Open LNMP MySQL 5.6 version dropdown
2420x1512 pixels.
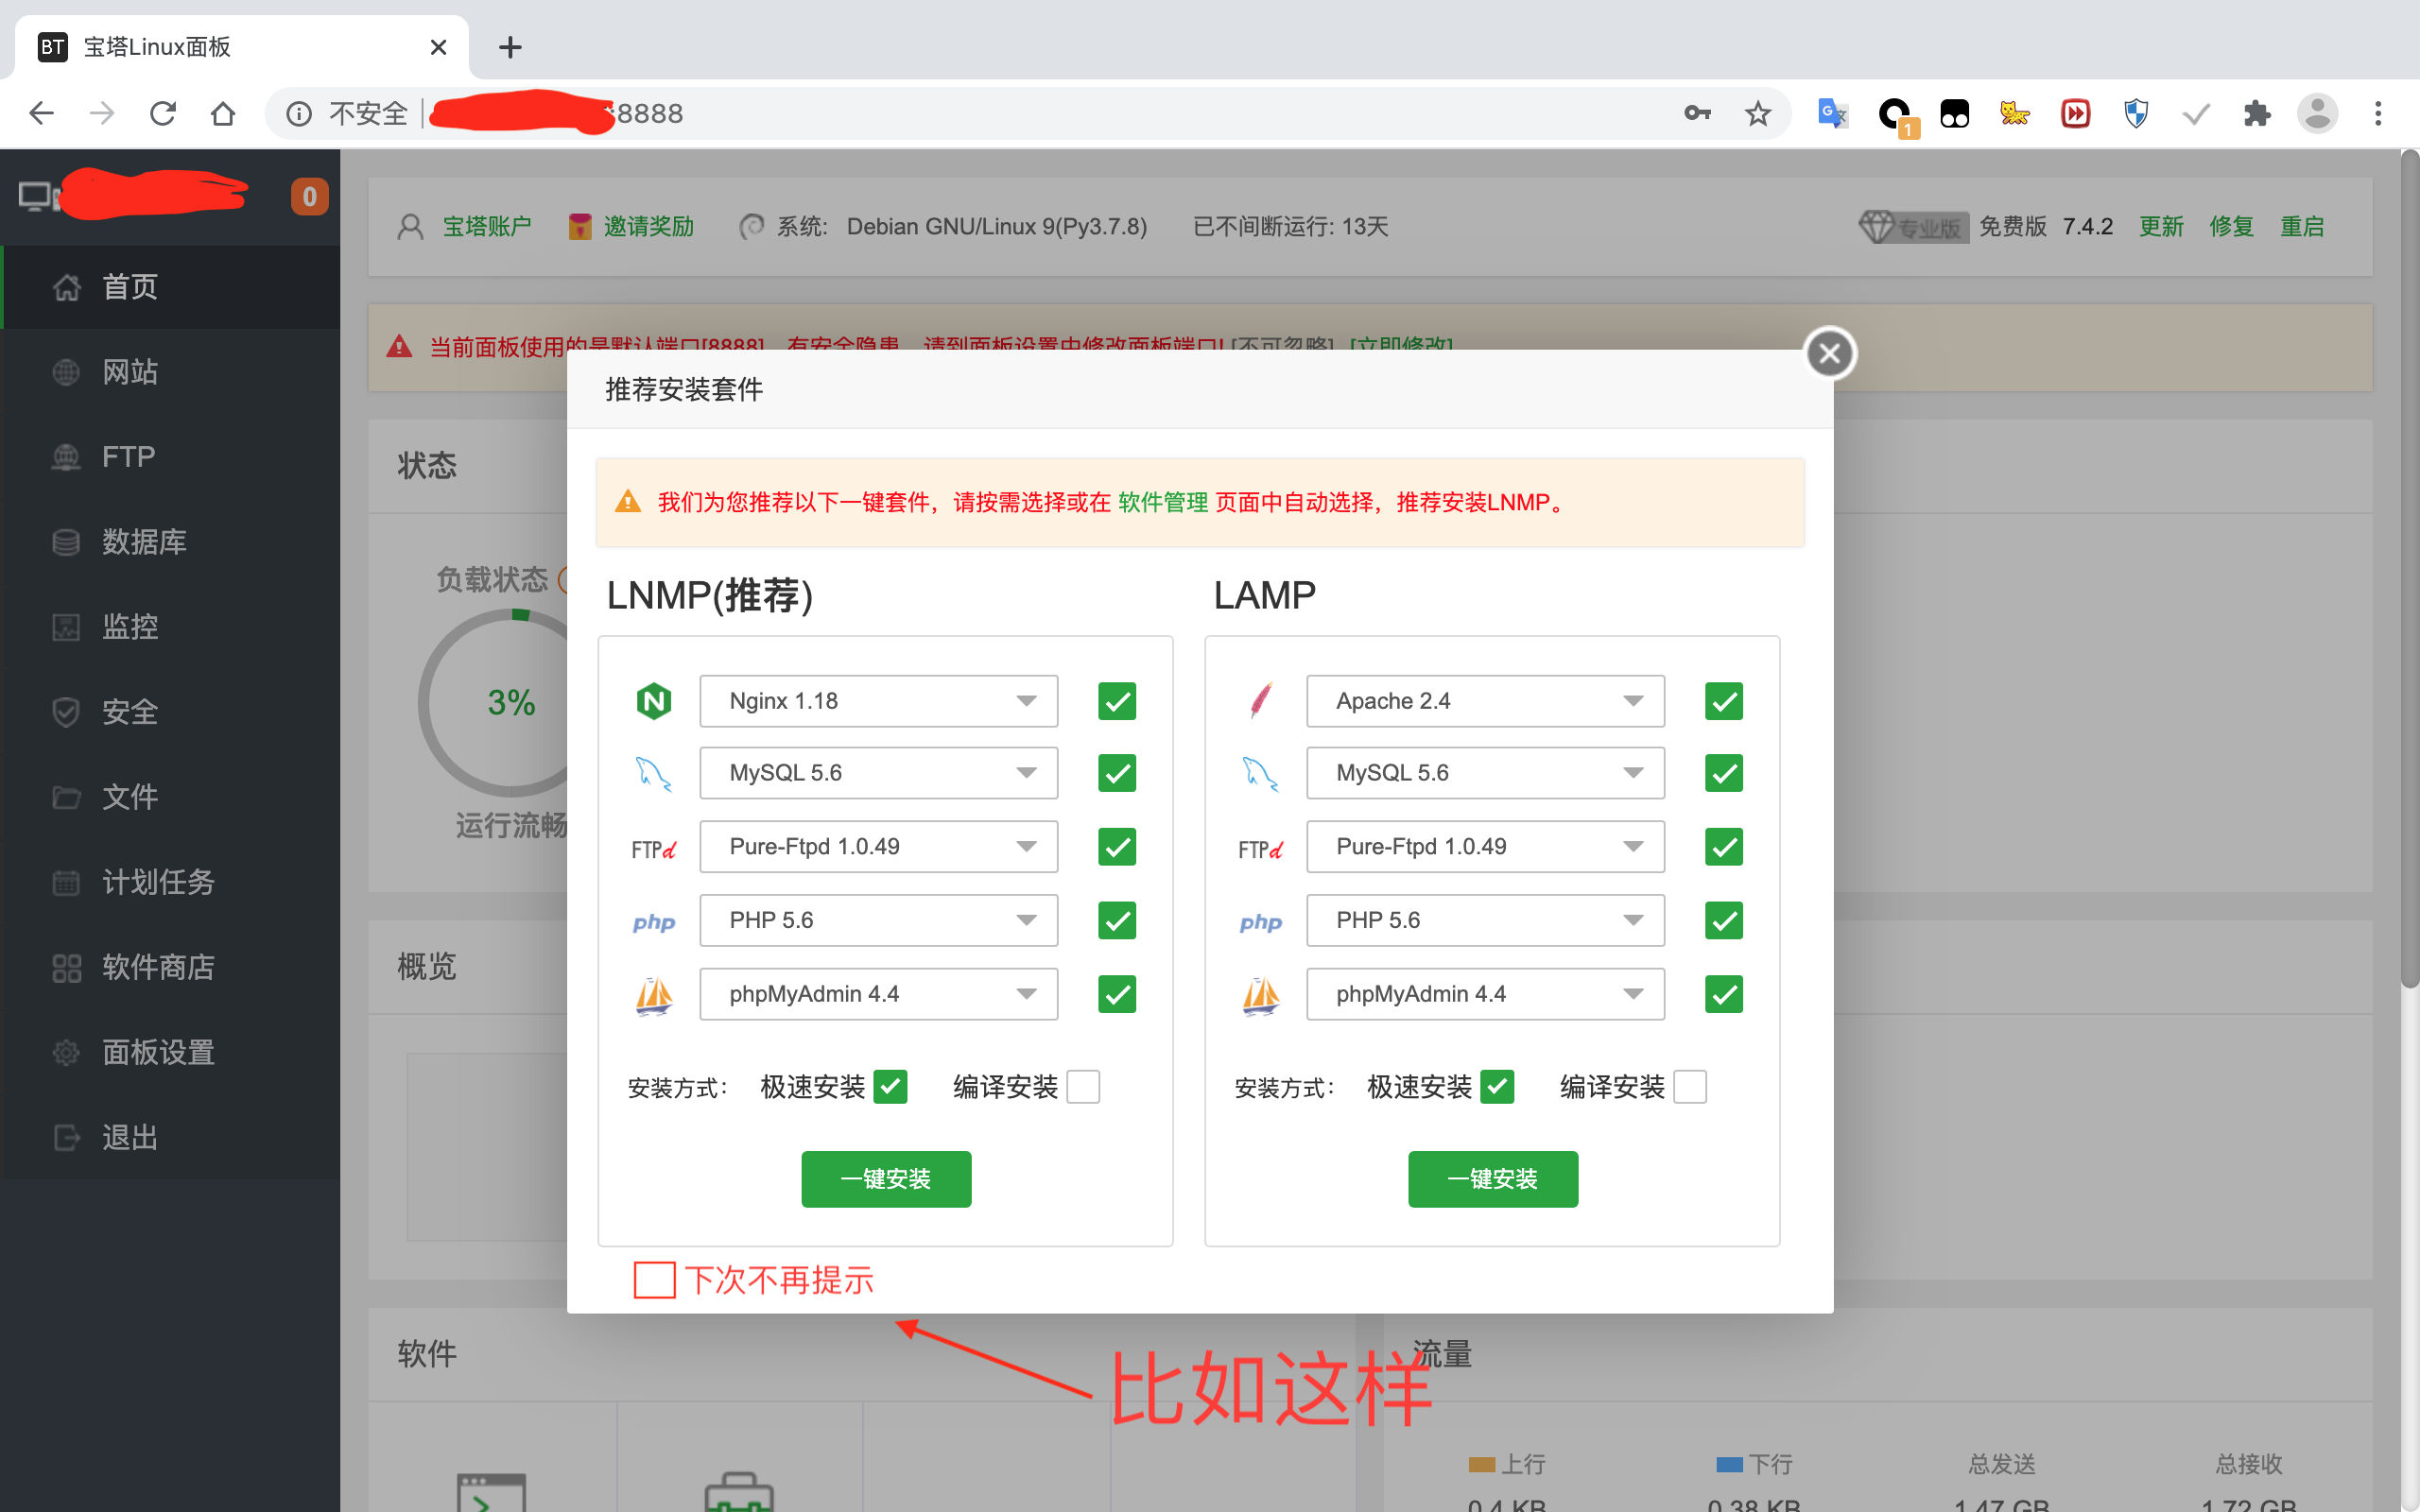coord(879,773)
